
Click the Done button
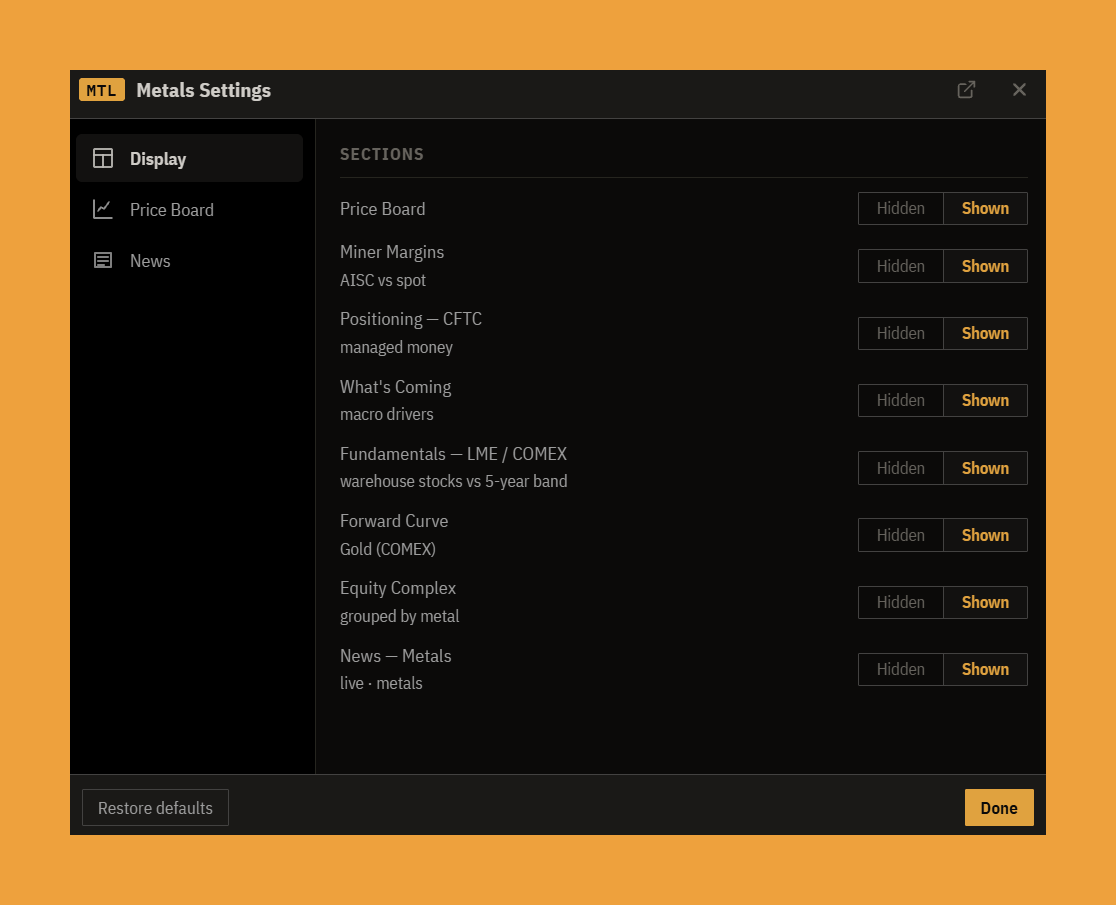pyautogui.click(x=999, y=808)
